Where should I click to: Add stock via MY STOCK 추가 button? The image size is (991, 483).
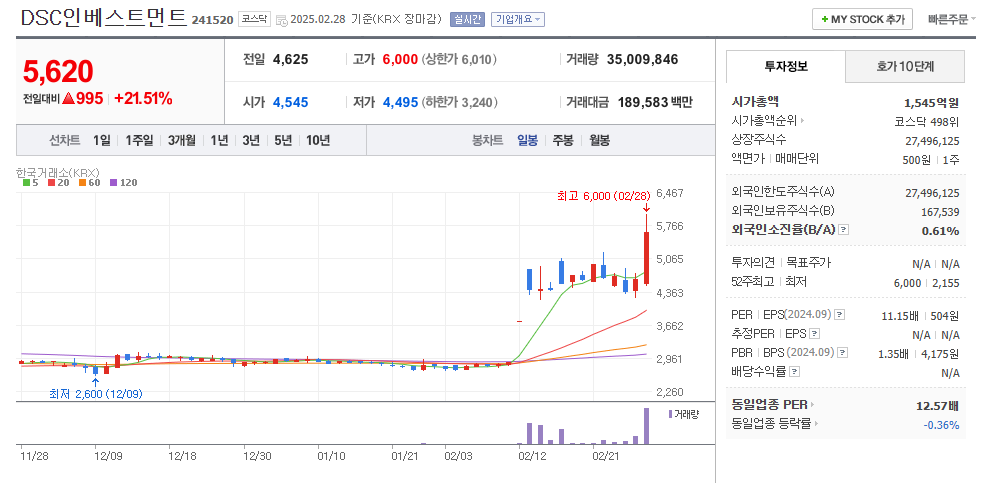coord(862,19)
